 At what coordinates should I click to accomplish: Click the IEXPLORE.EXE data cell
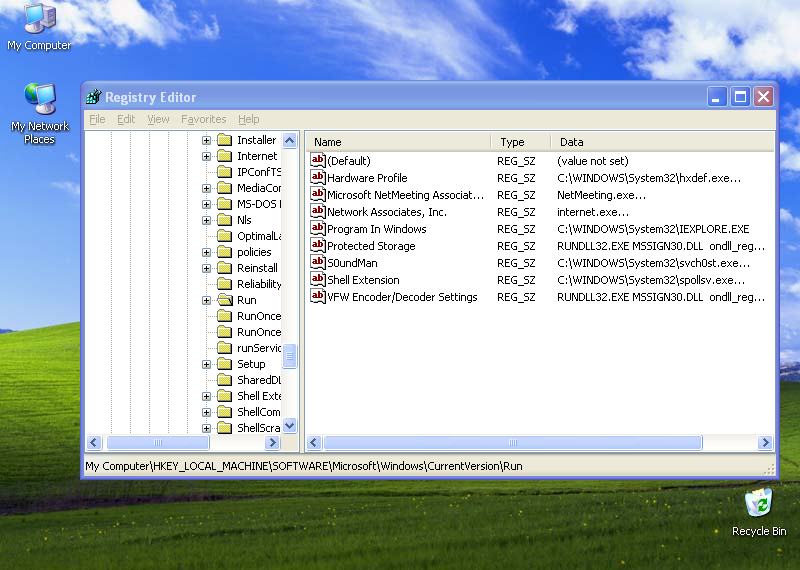653,229
